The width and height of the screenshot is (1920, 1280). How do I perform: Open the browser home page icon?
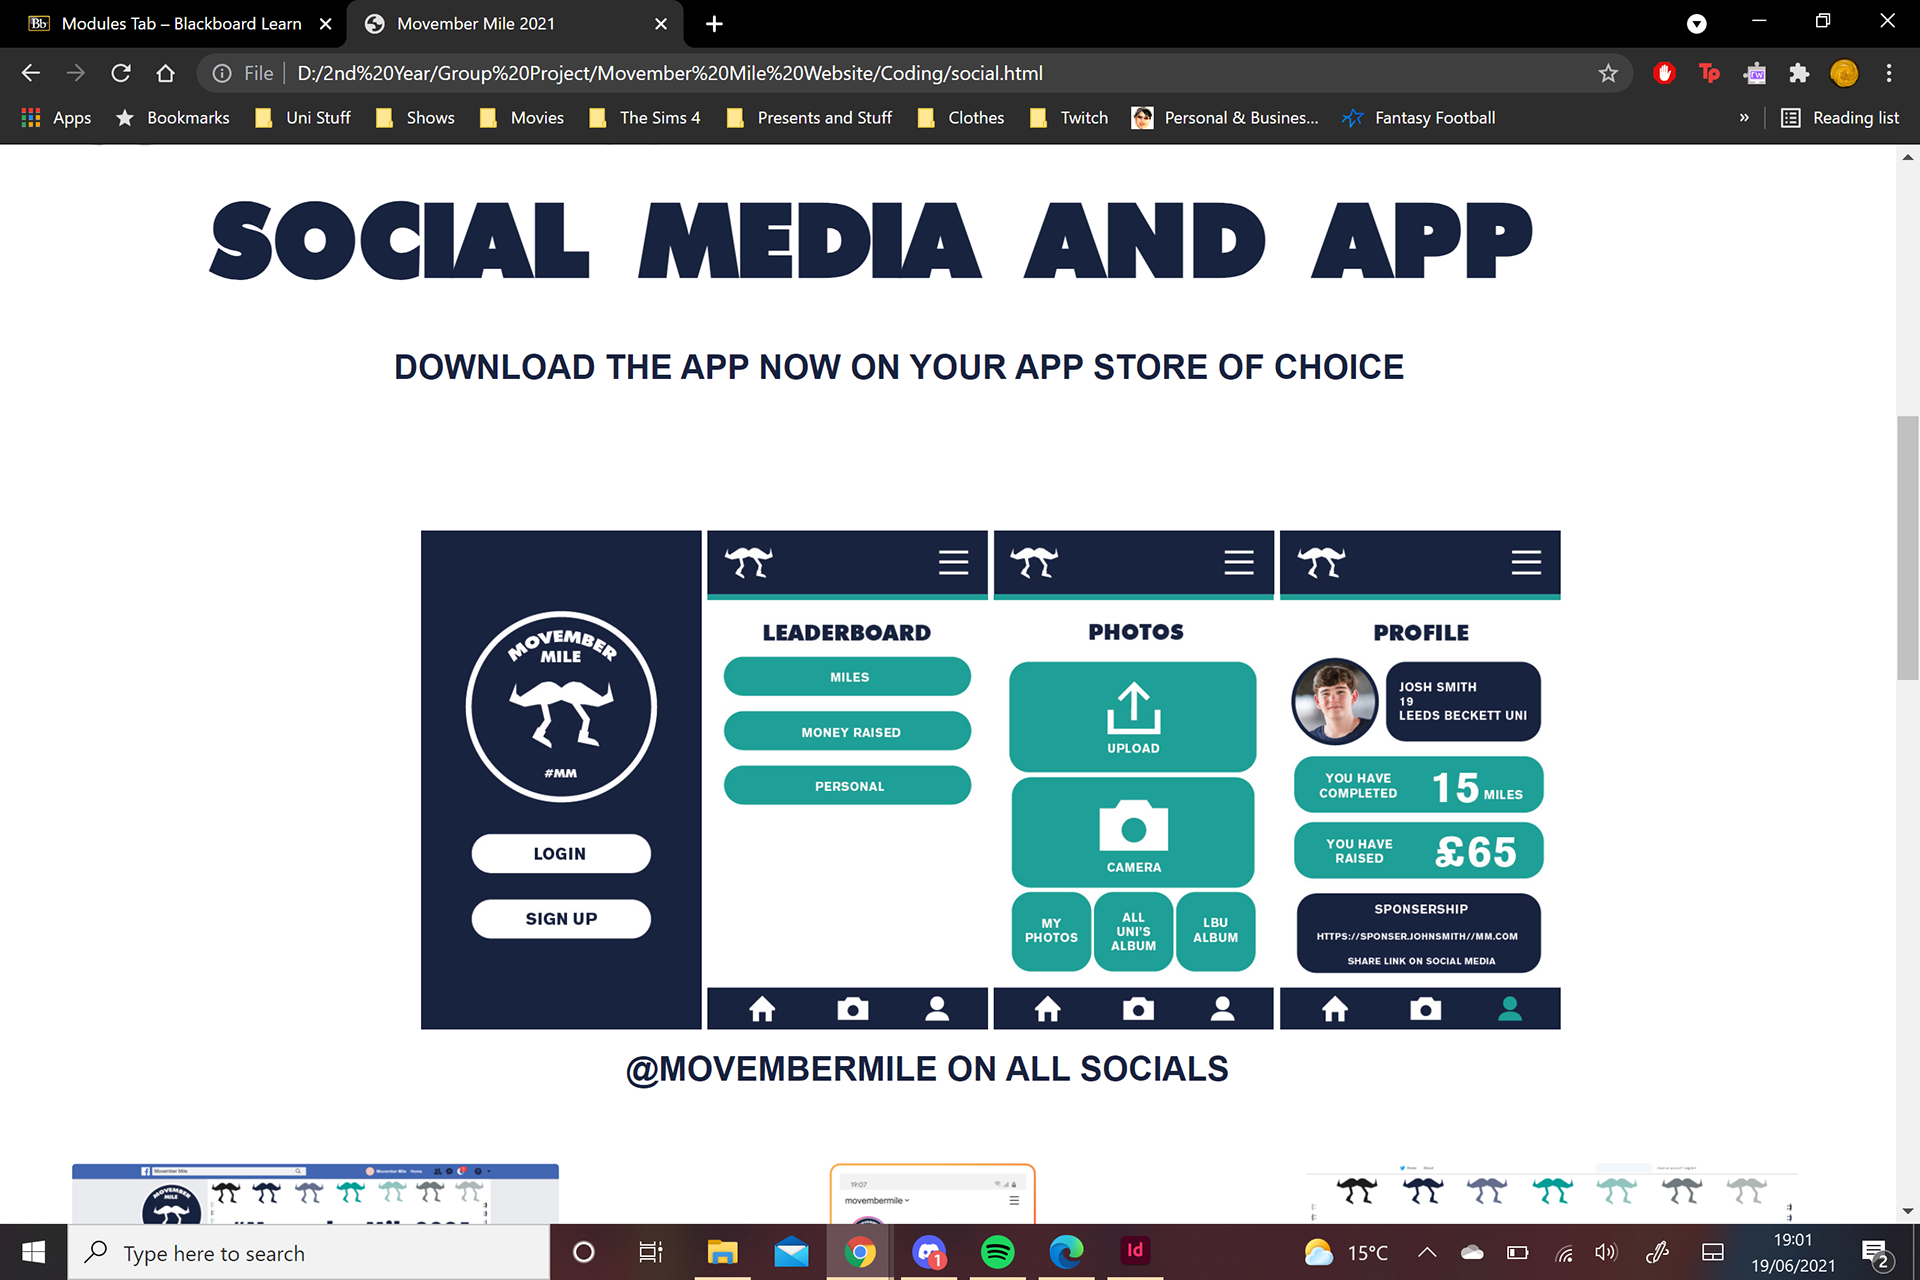[x=166, y=73]
